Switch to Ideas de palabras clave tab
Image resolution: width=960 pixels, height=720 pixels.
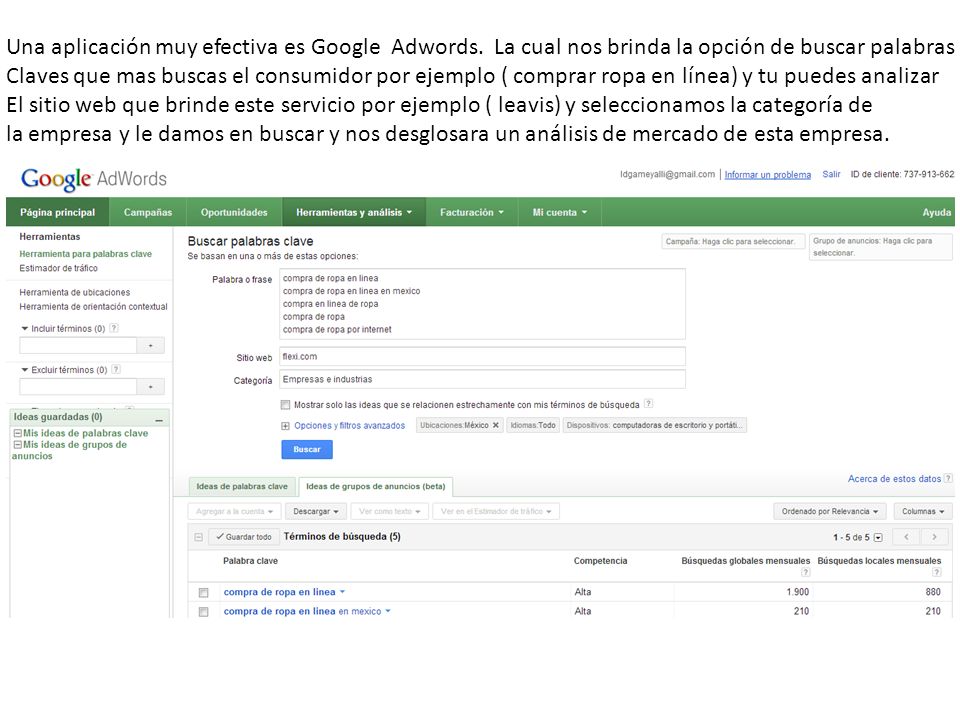pyautogui.click(x=242, y=486)
